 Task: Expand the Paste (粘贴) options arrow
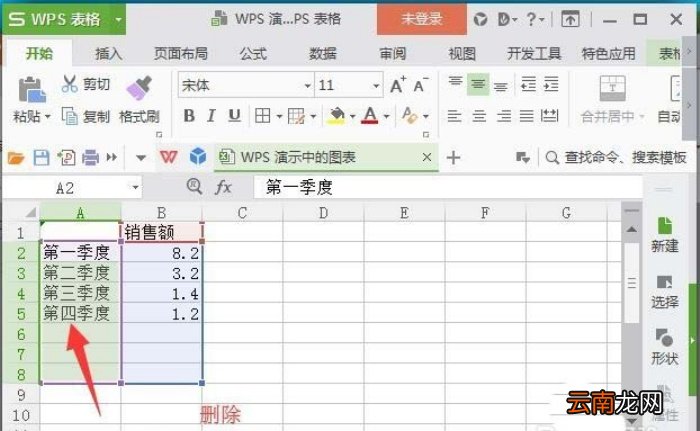(x=48, y=117)
